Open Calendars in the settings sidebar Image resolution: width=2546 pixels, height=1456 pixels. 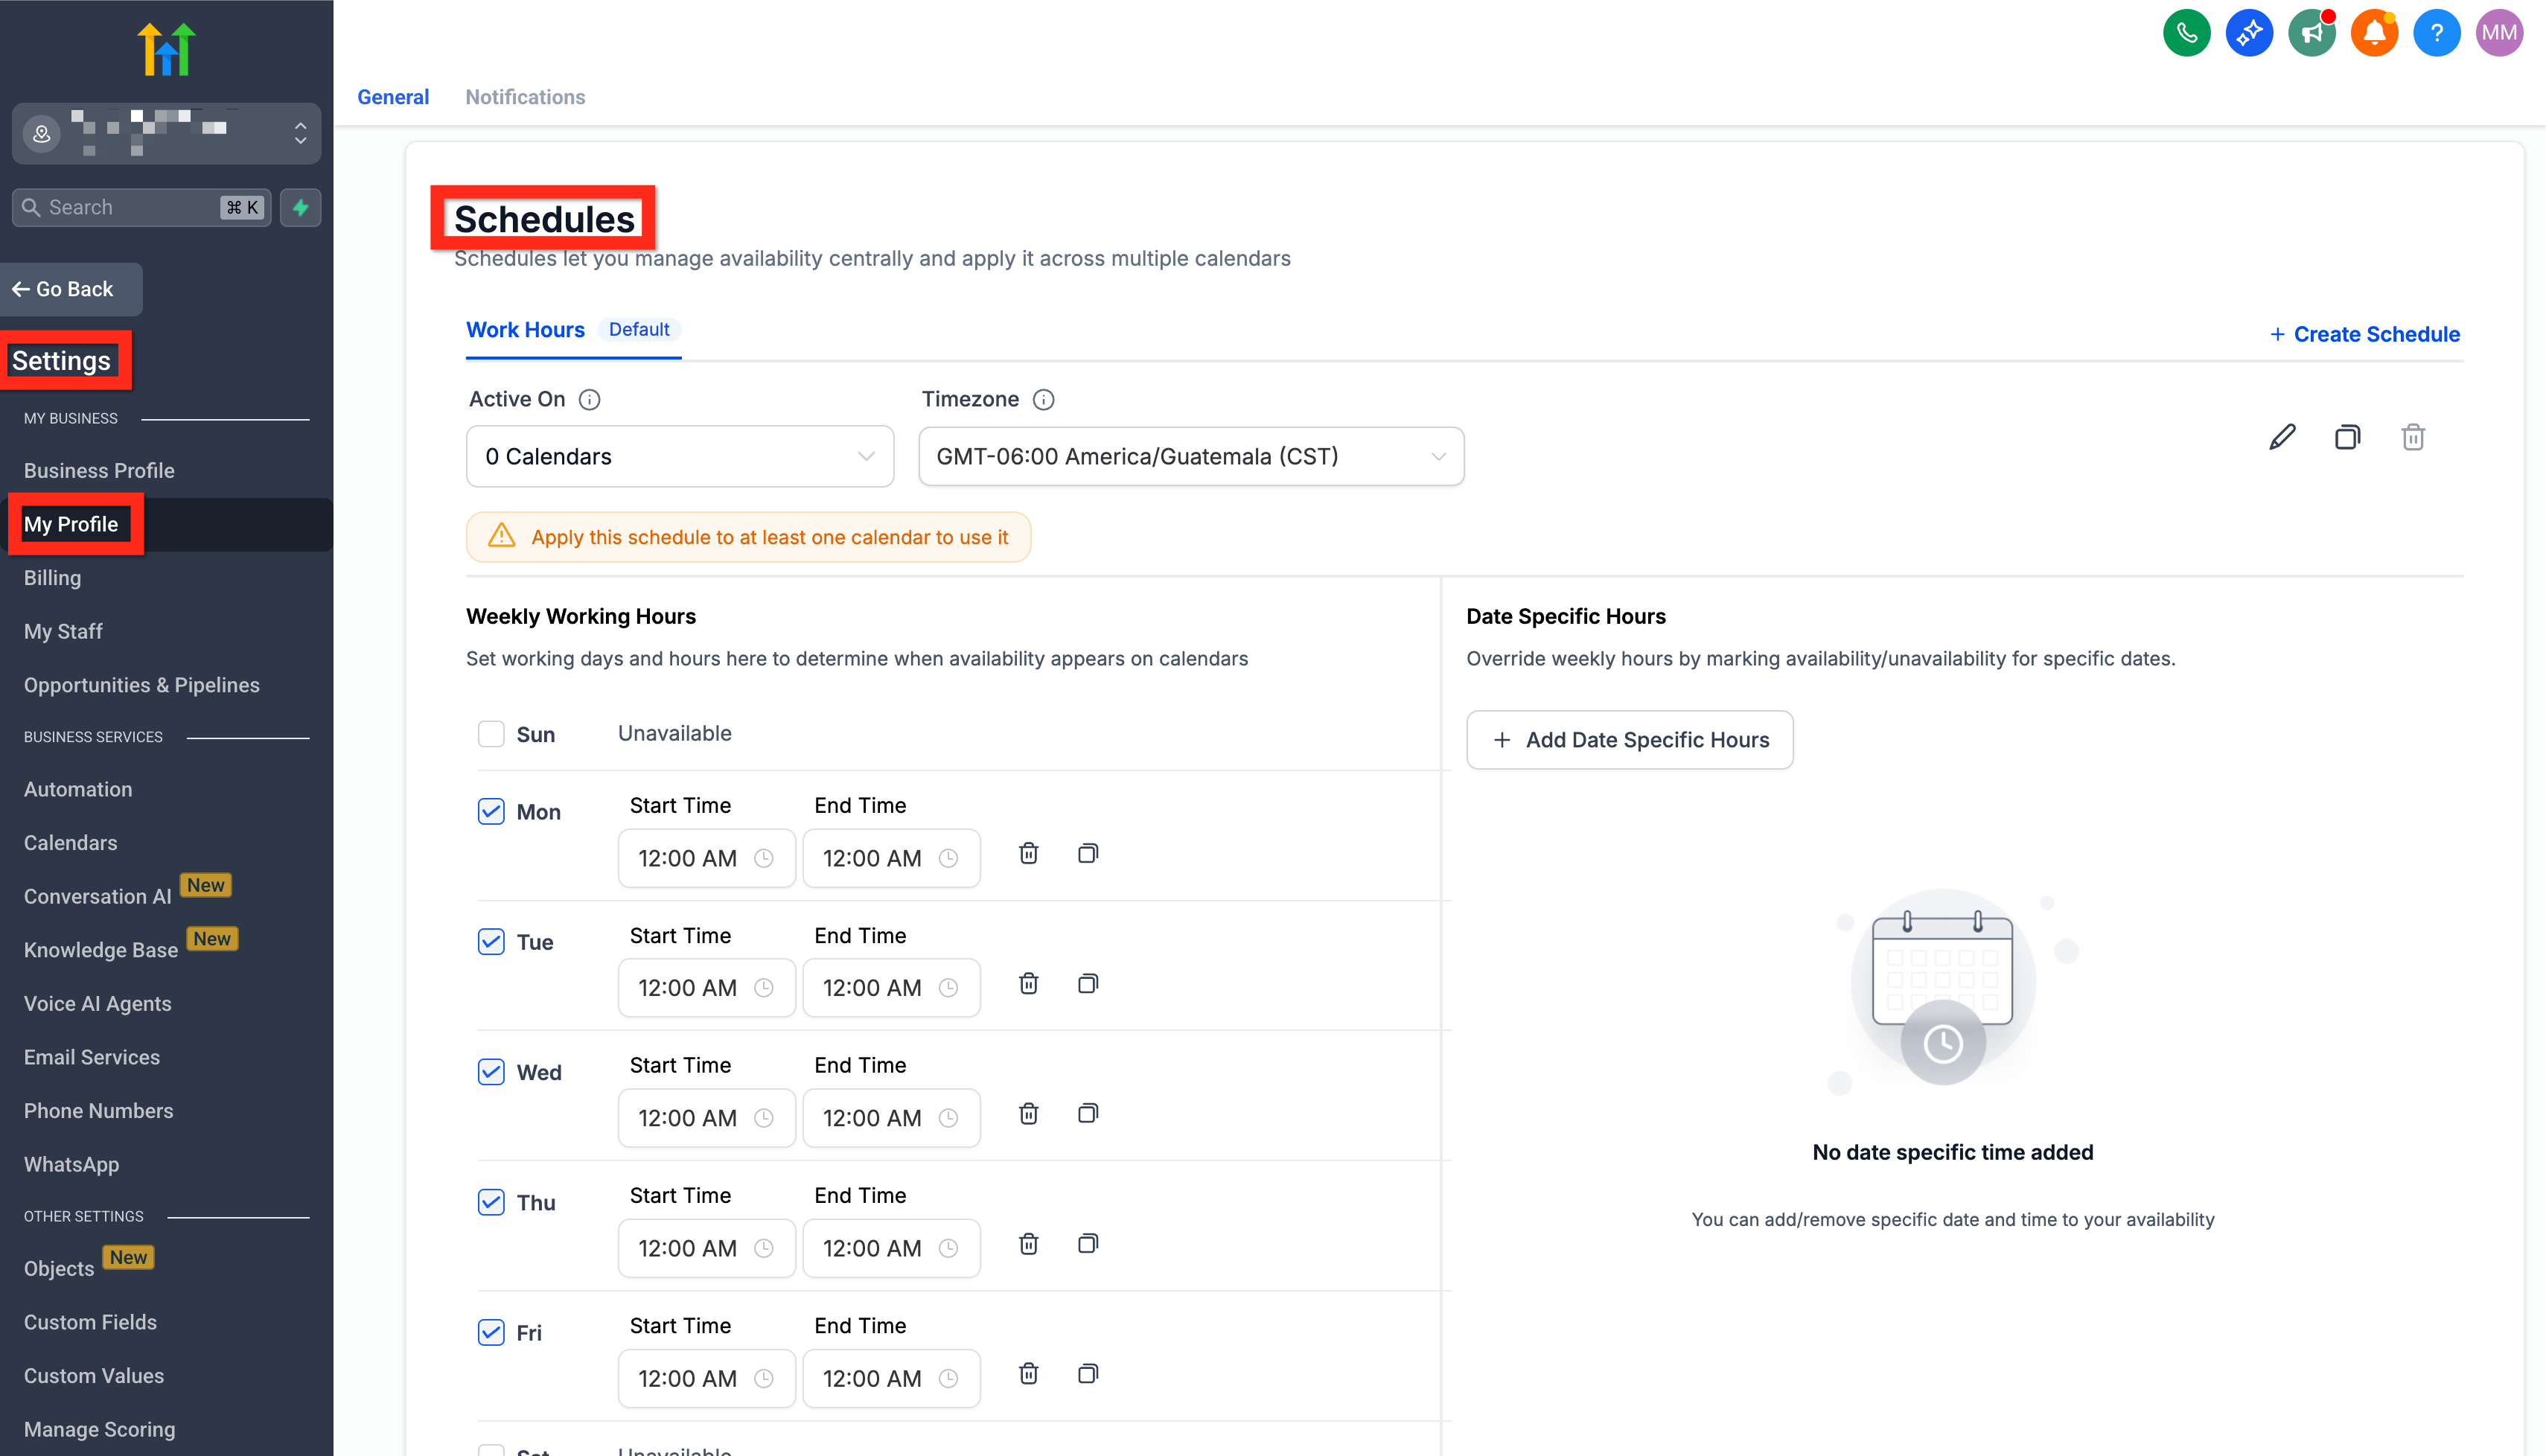coord(70,842)
